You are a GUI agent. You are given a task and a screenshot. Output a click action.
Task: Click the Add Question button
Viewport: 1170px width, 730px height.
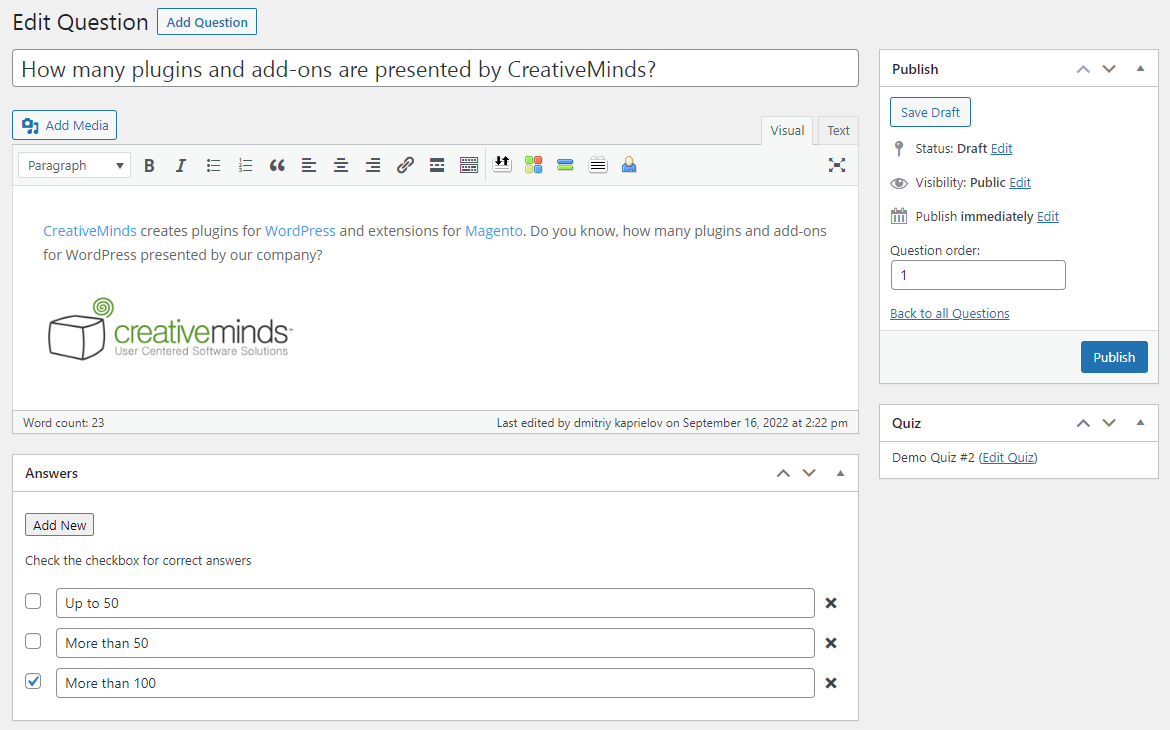pyautogui.click(x=207, y=22)
